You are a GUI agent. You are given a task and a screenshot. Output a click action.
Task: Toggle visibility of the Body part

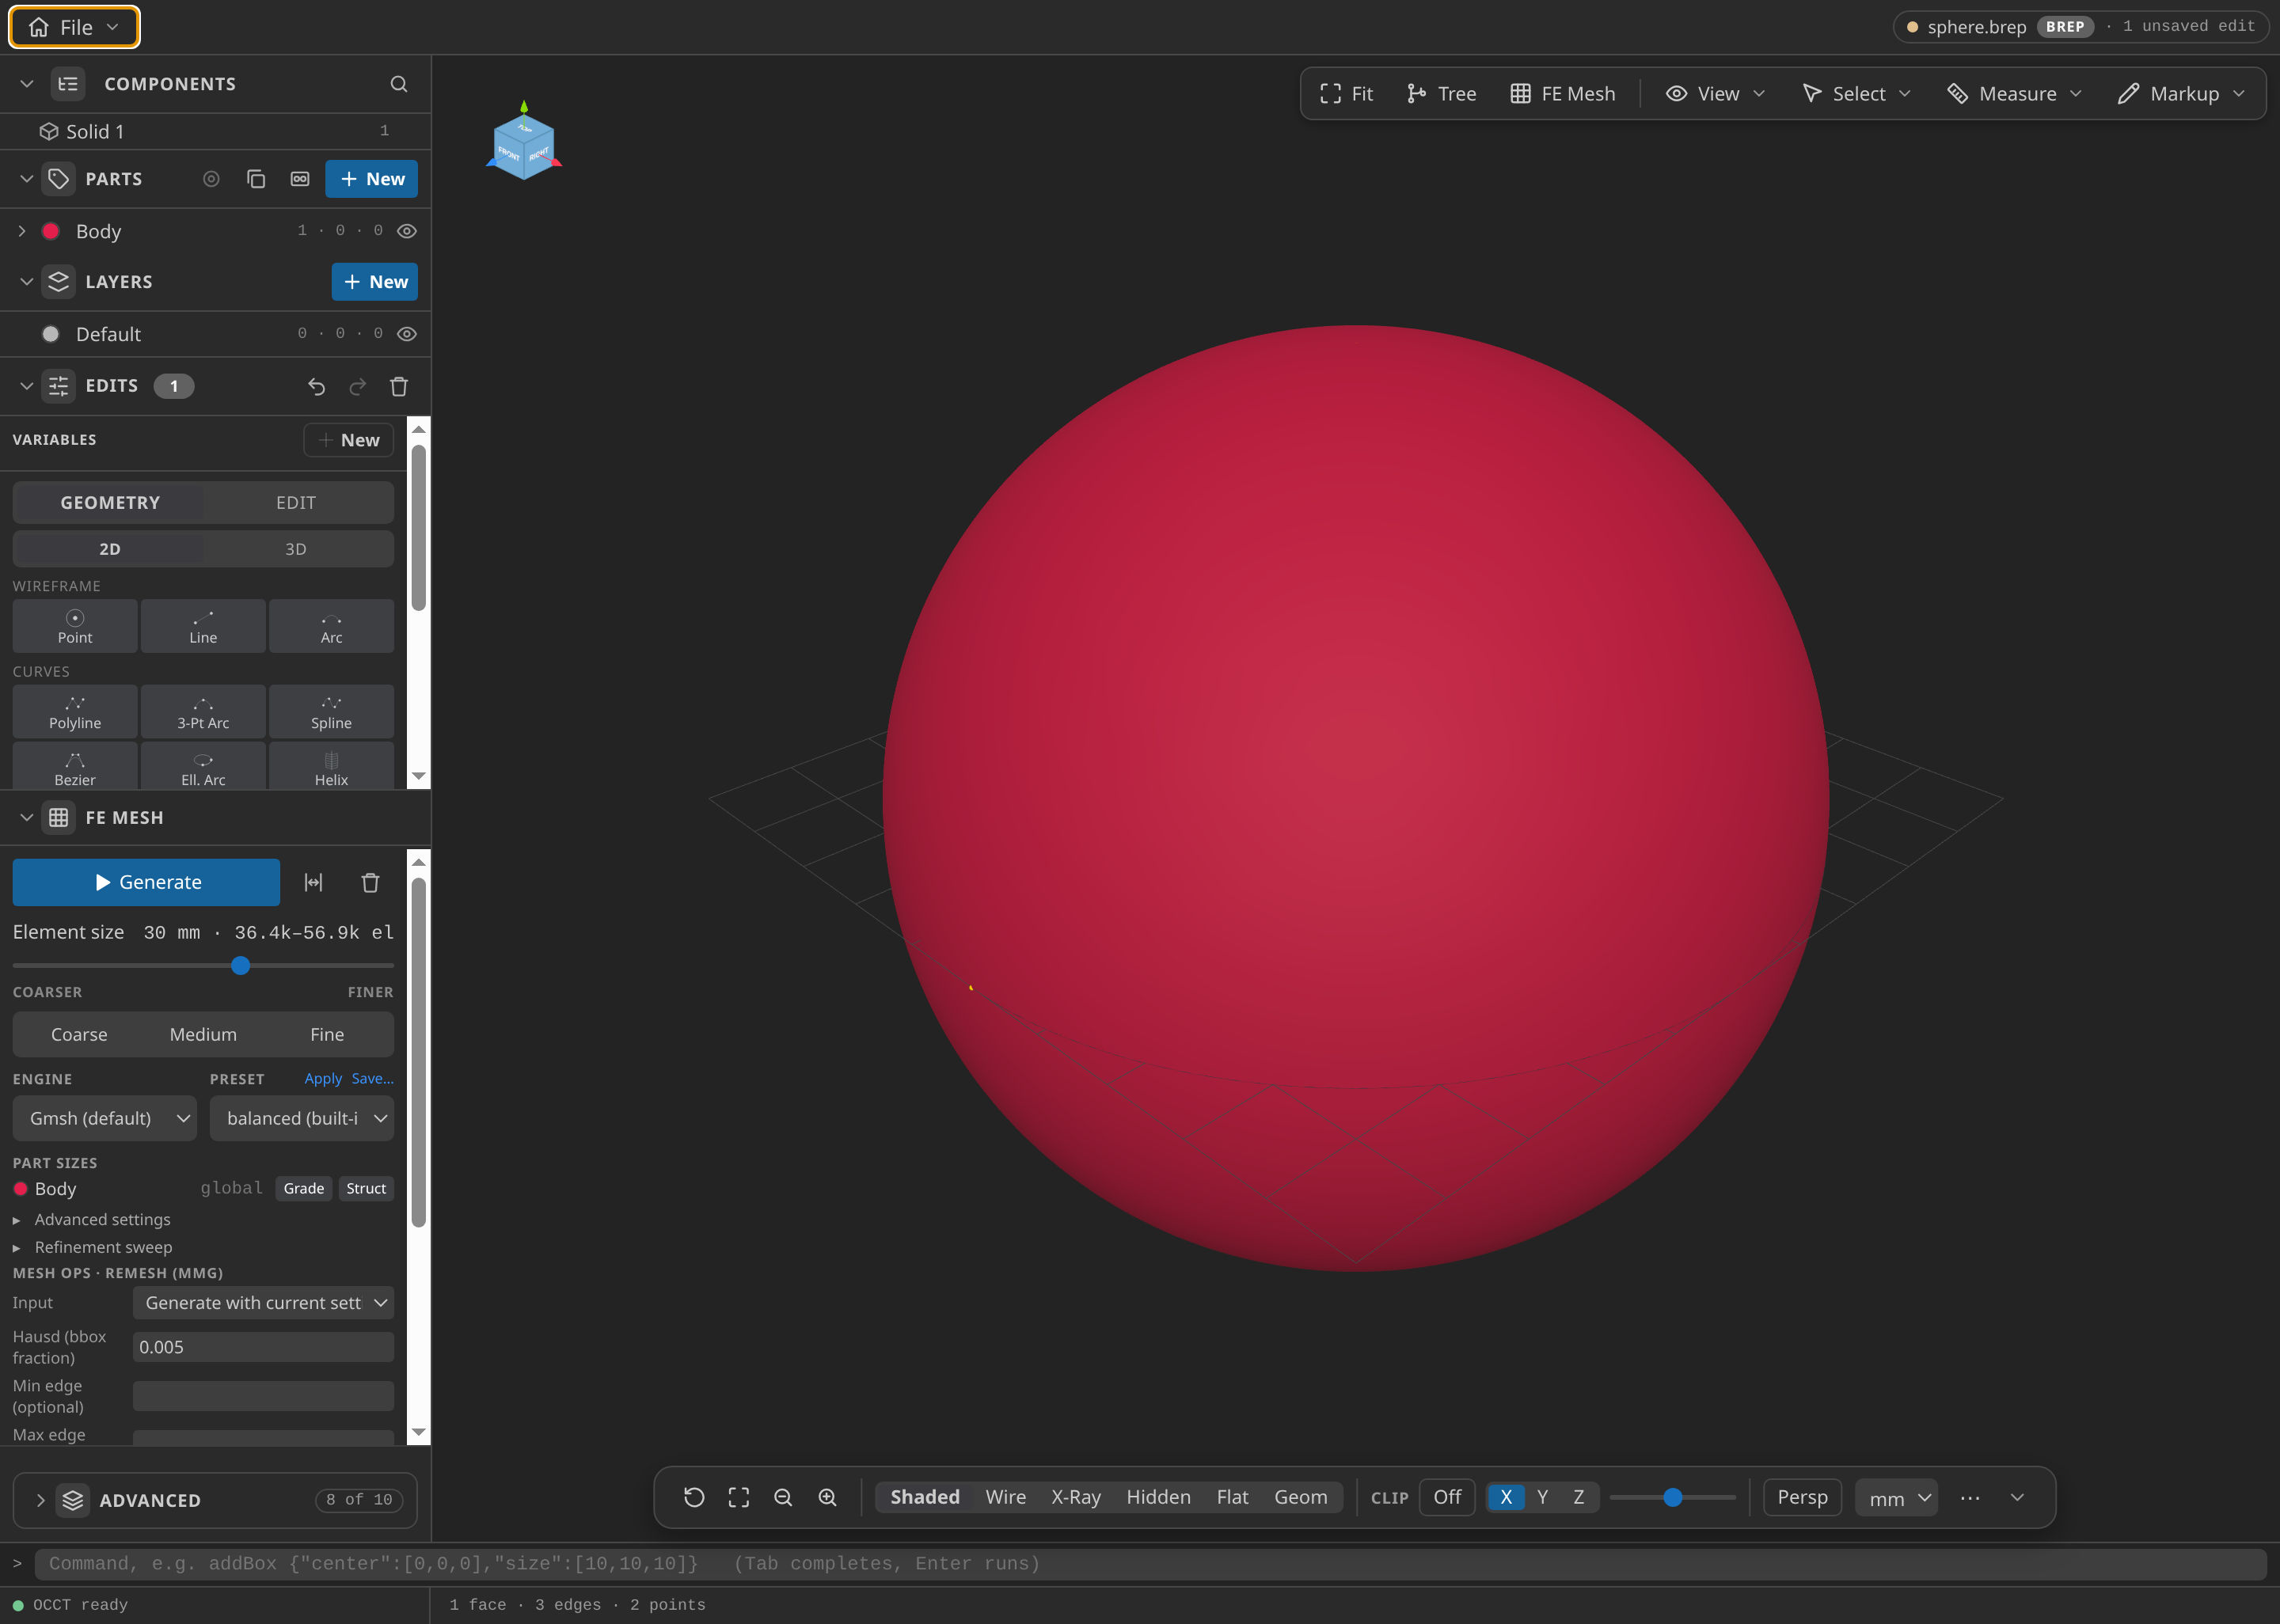click(406, 231)
